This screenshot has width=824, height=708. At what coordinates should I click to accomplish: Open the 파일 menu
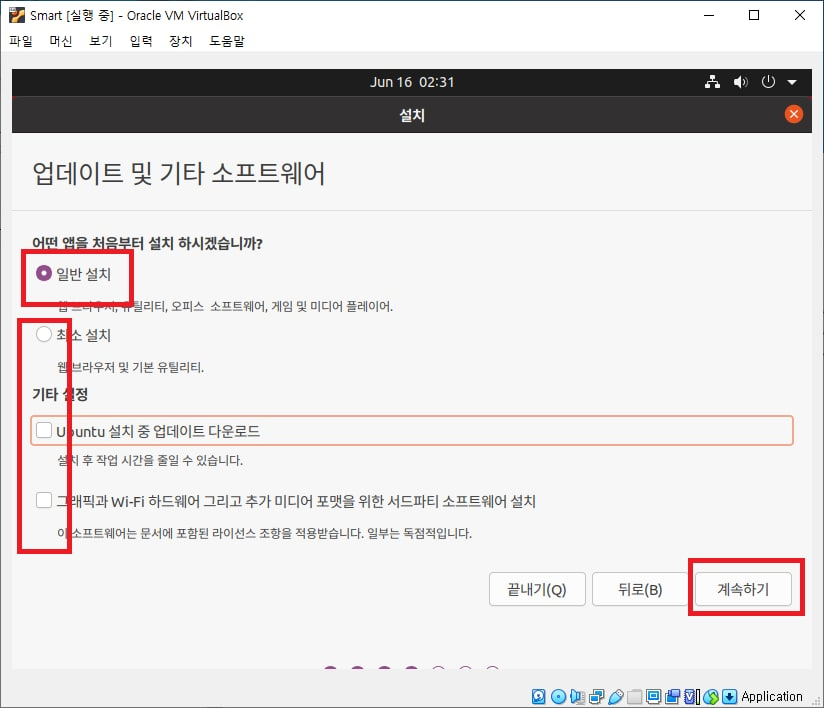pos(21,40)
